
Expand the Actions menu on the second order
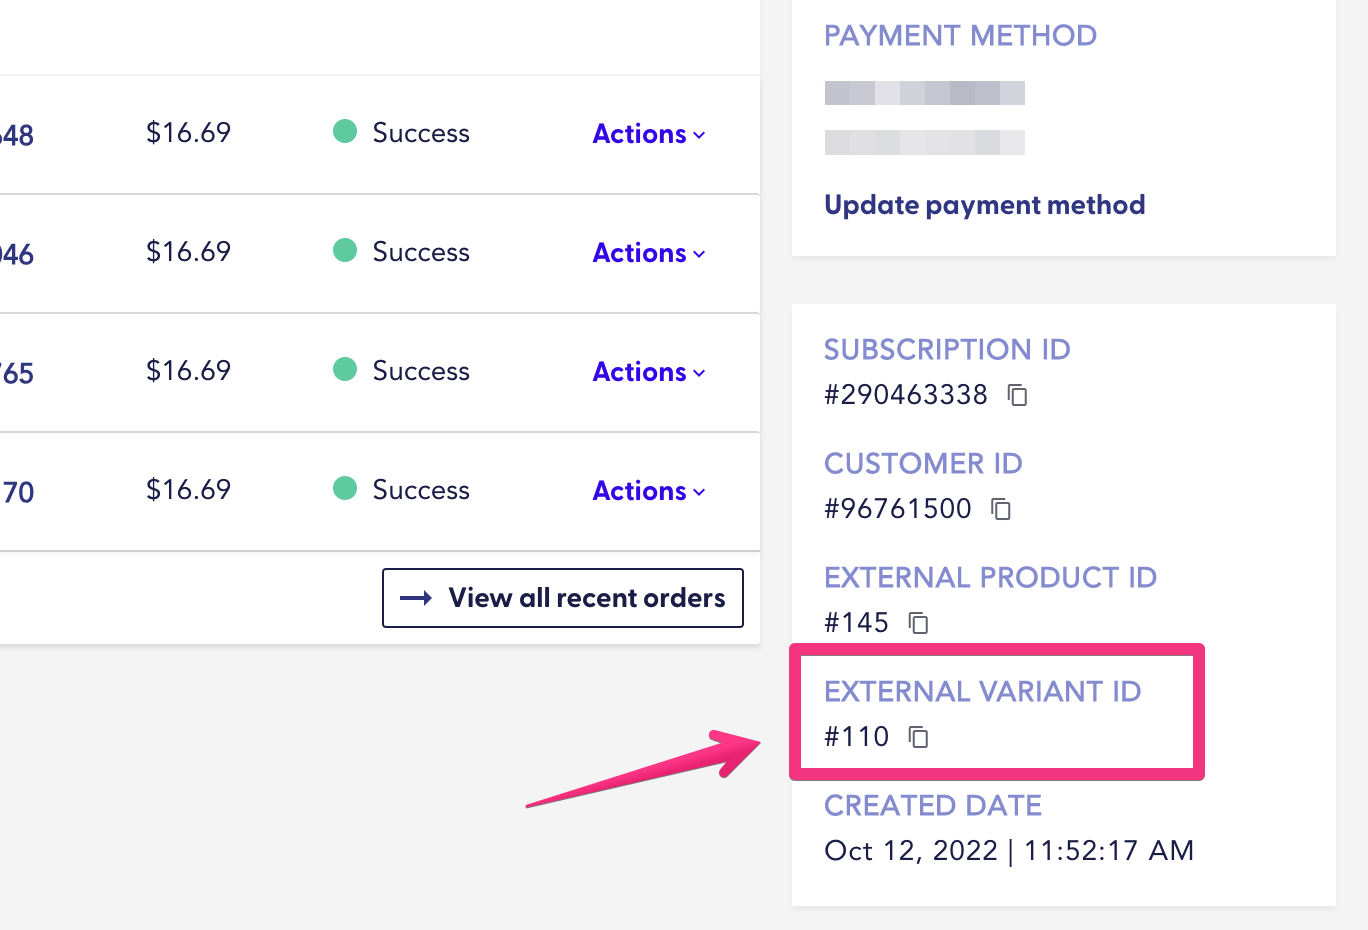pyautogui.click(x=648, y=252)
